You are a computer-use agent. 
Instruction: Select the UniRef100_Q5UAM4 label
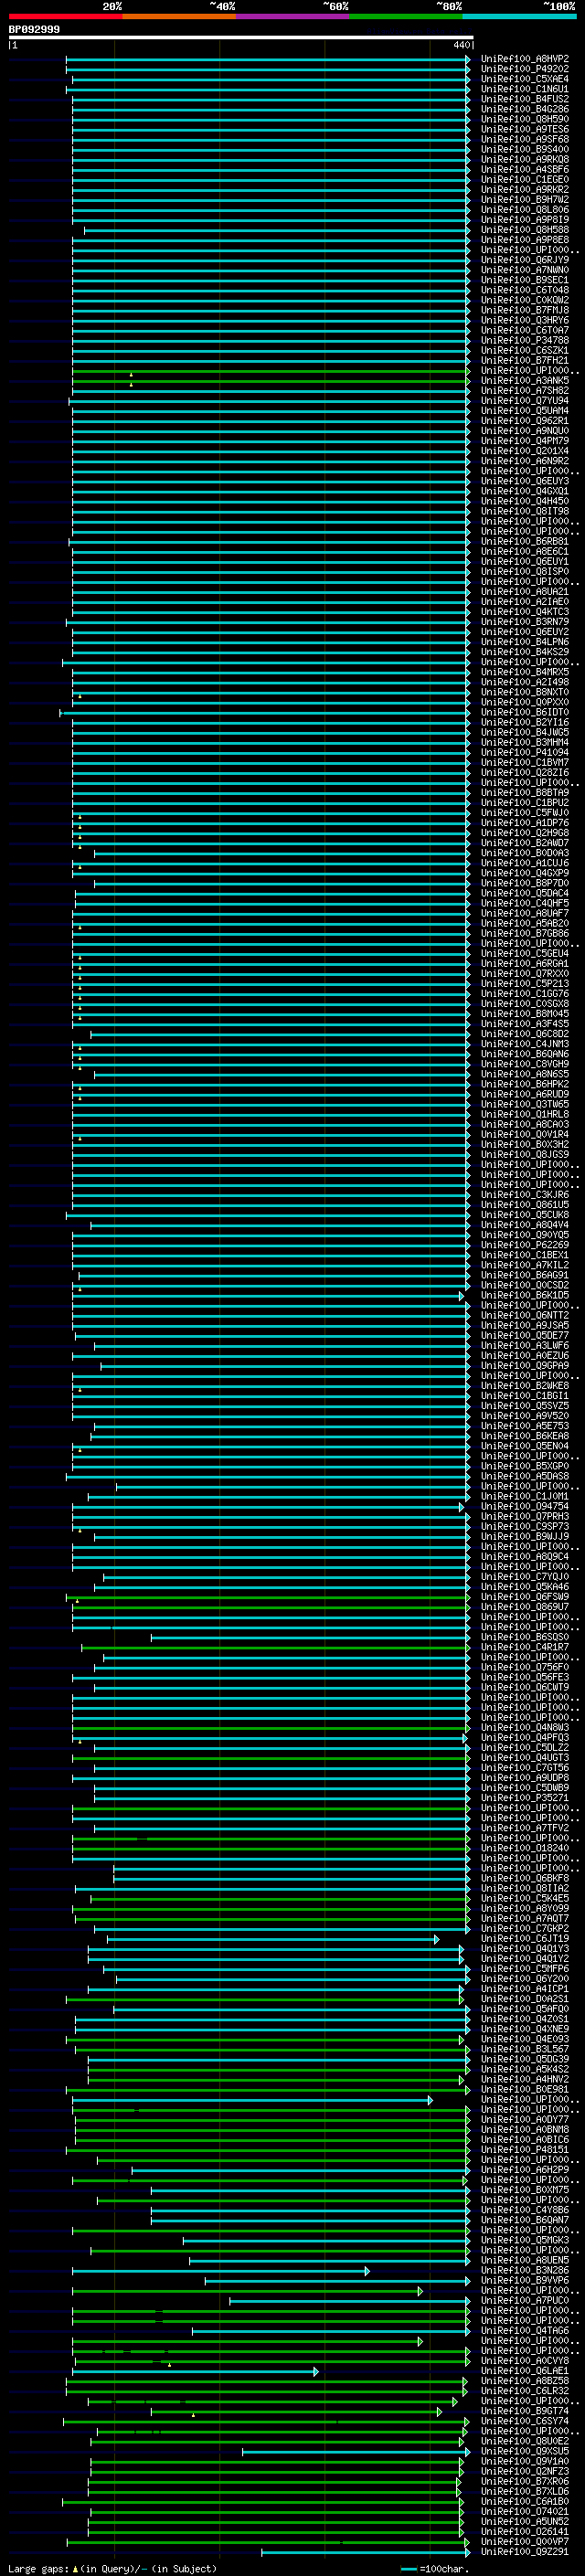tap(525, 411)
